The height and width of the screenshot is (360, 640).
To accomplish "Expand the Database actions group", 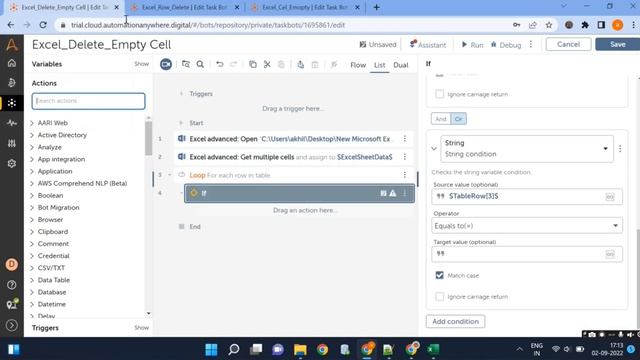I will pos(32,292).
